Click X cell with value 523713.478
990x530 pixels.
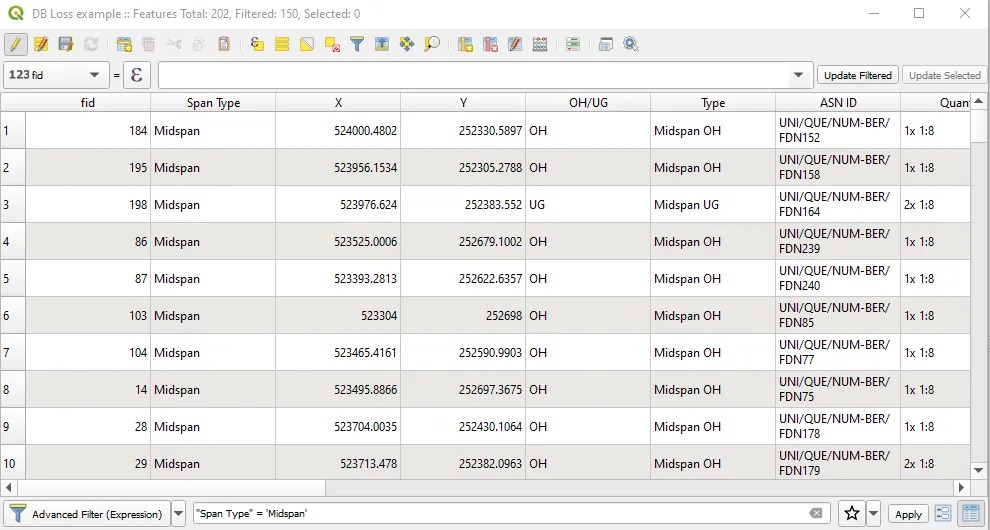click(338, 463)
